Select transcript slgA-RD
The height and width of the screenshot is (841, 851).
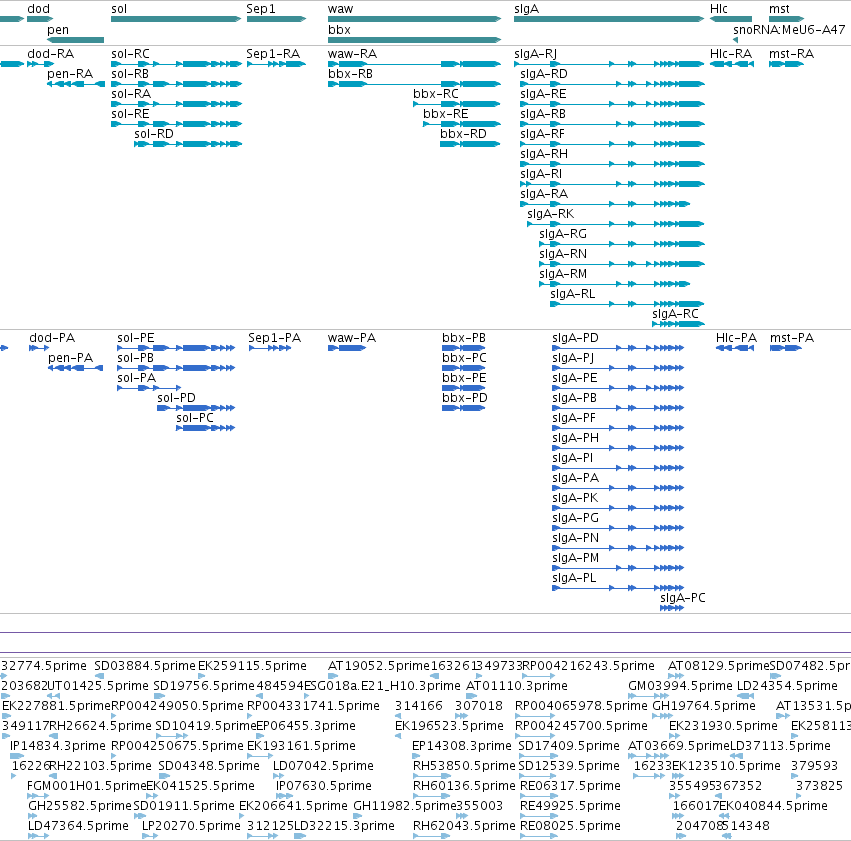click(x=544, y=74)
